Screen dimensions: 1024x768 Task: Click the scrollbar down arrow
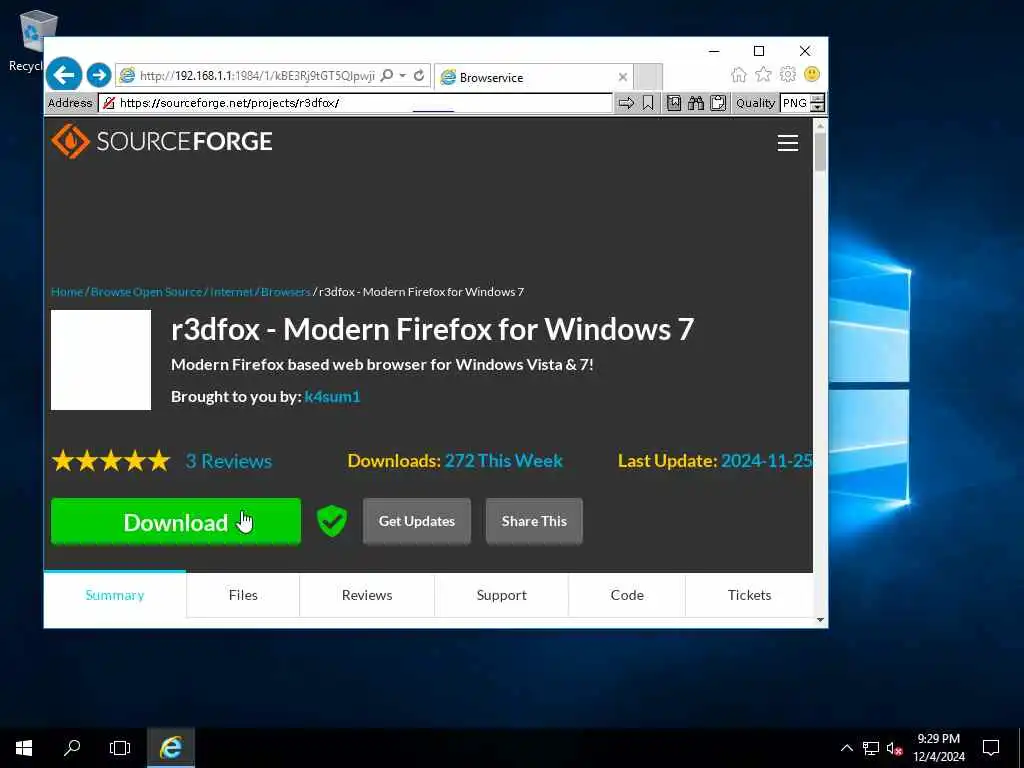click(820, 620)
